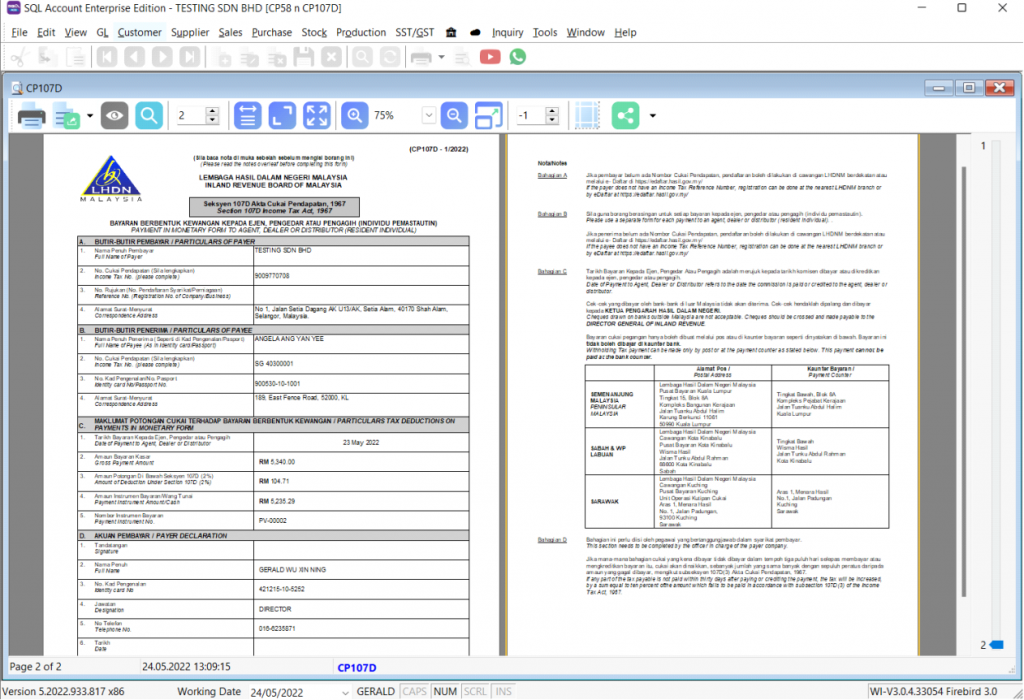Open the Working Date dropdown
1024x700 pixels.
(345, 692)
